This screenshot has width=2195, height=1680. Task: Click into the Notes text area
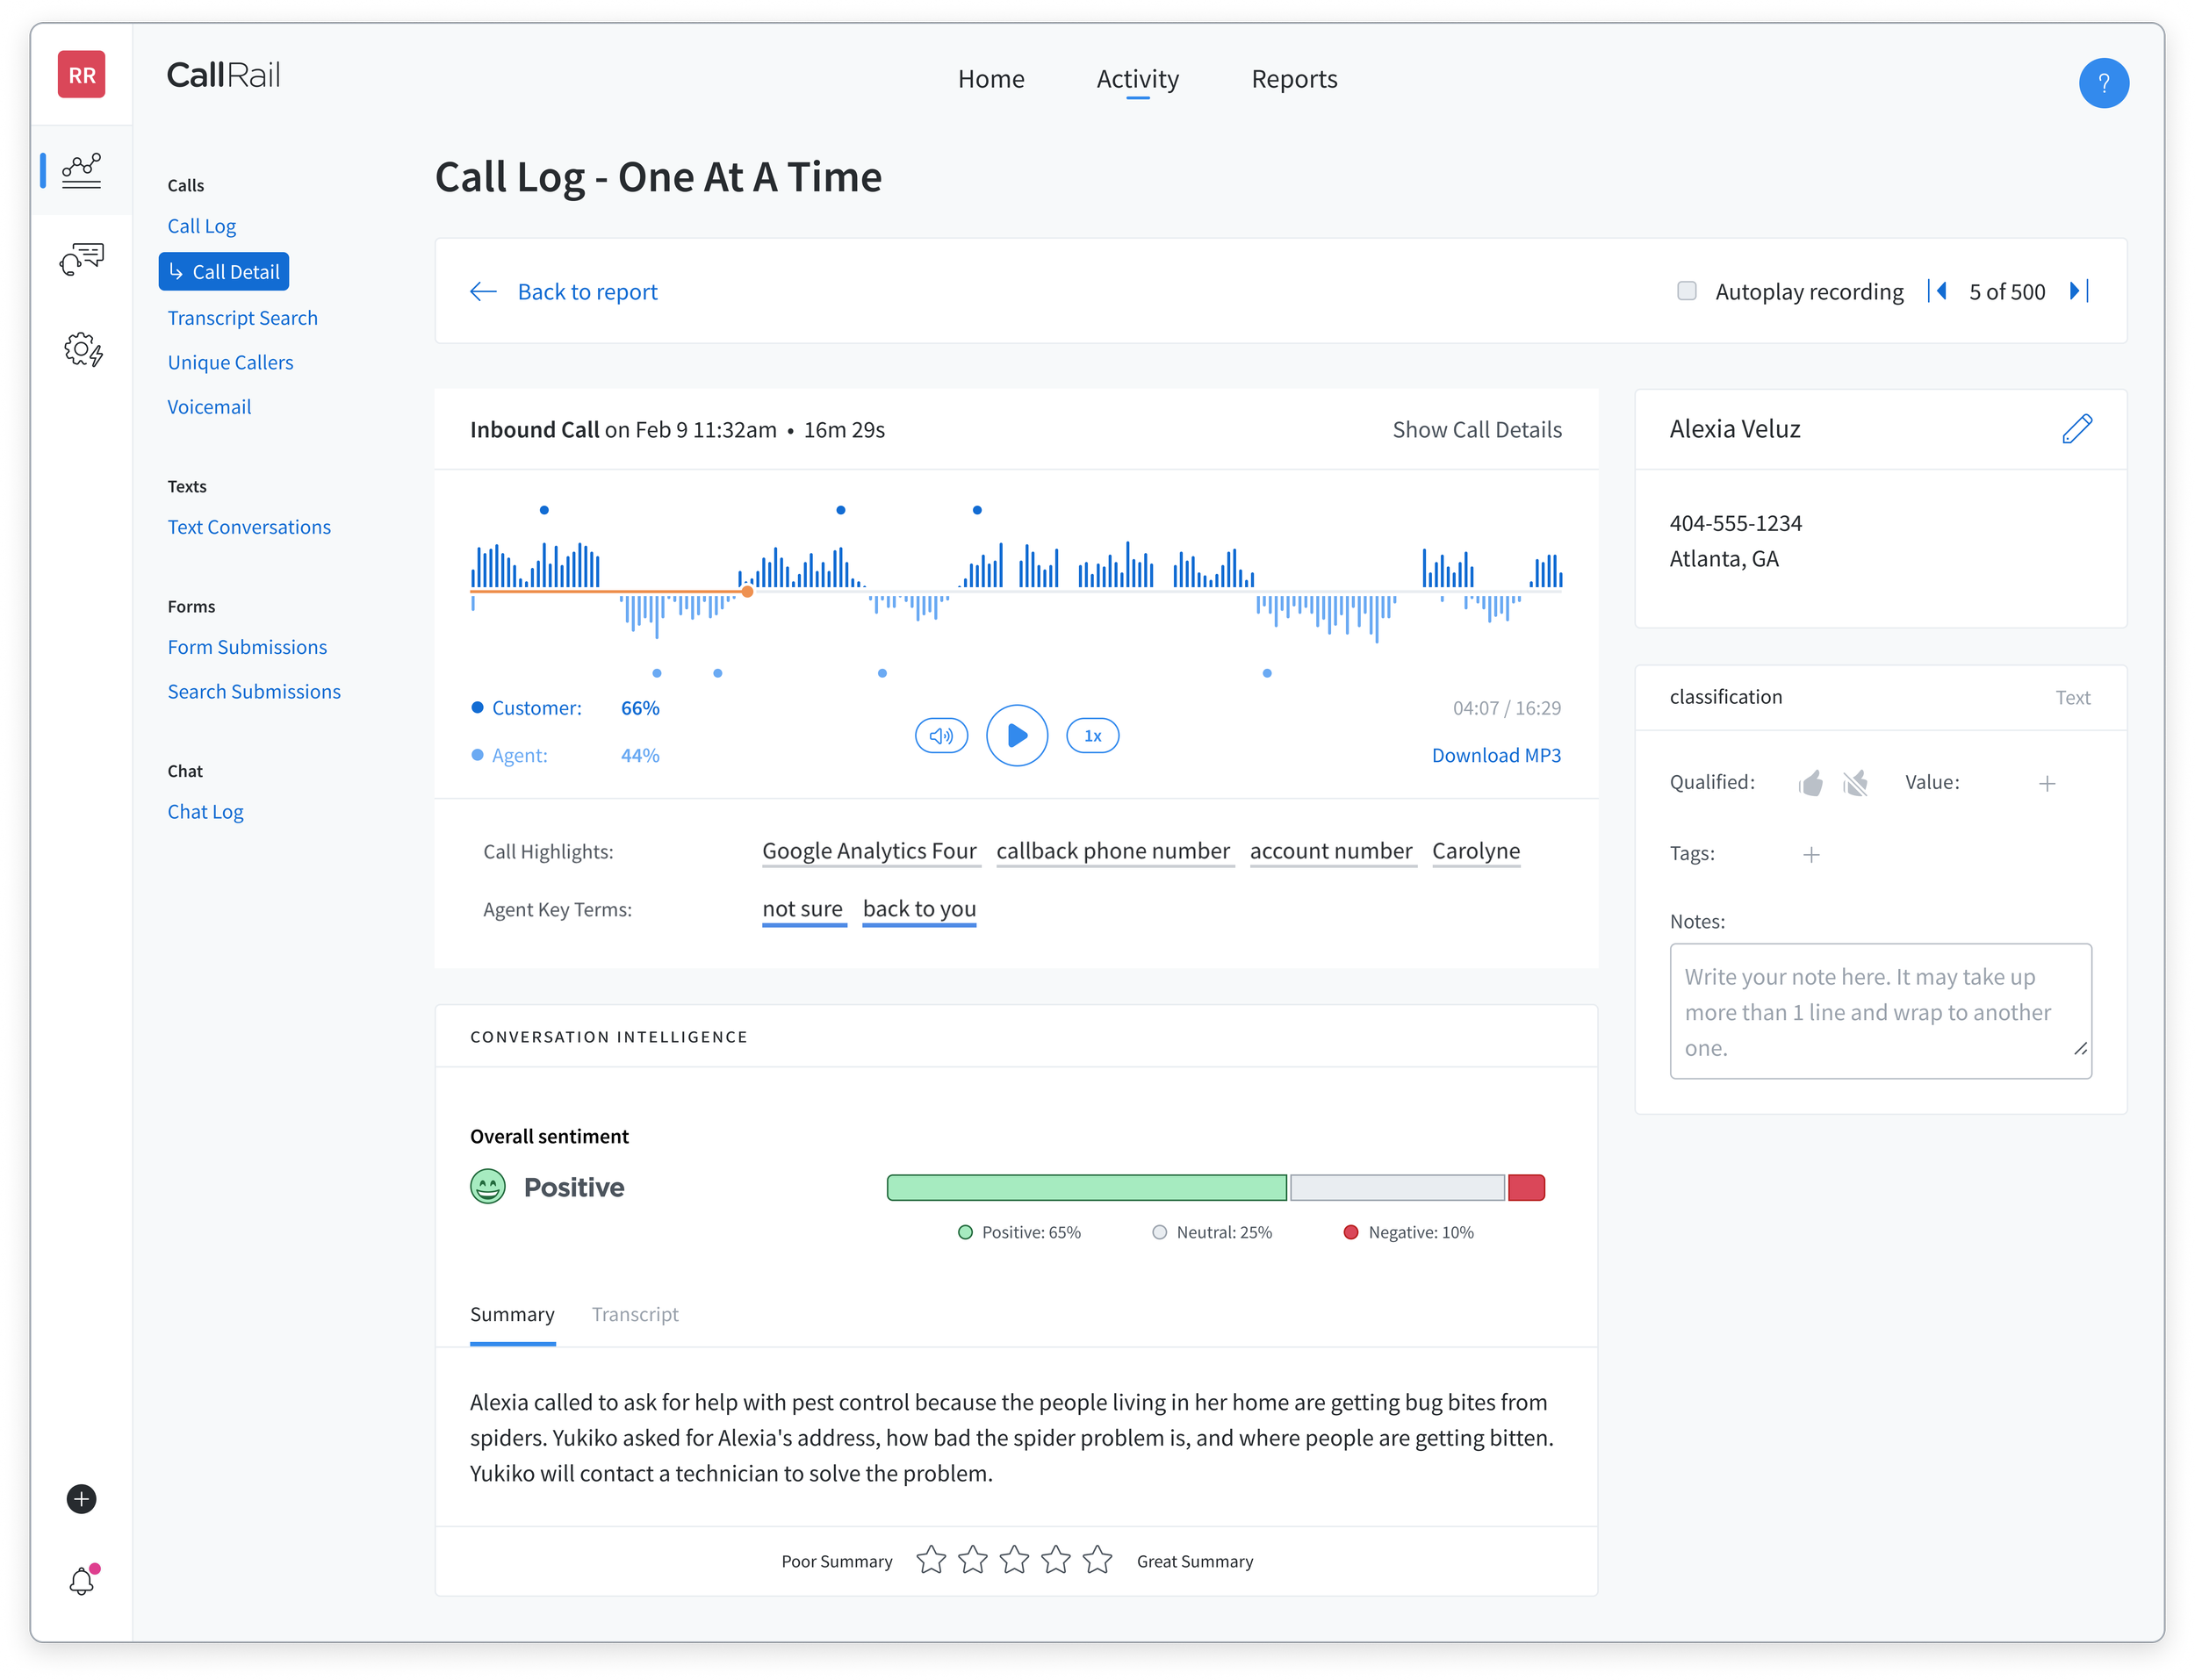click(x=1879, y=1010)
